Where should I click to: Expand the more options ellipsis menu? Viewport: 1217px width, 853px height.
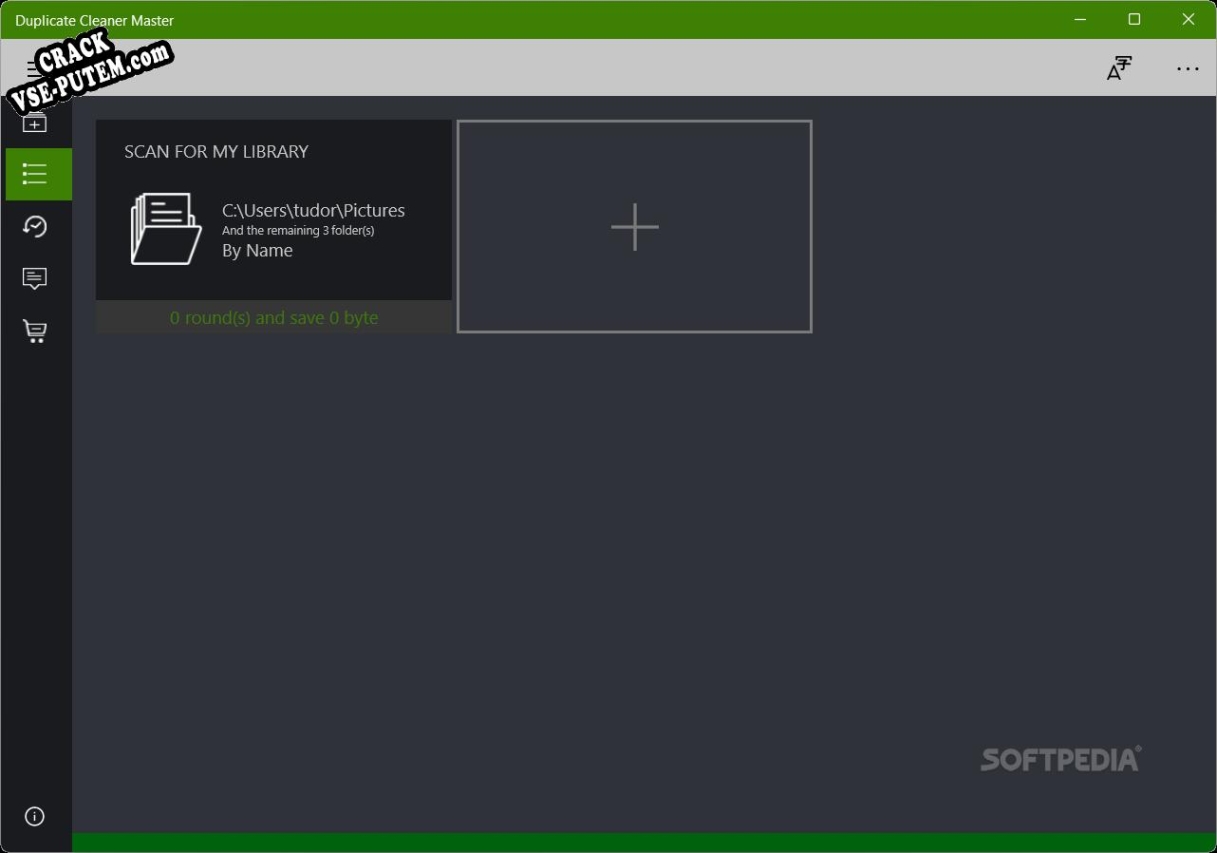tap(1188, 69)
